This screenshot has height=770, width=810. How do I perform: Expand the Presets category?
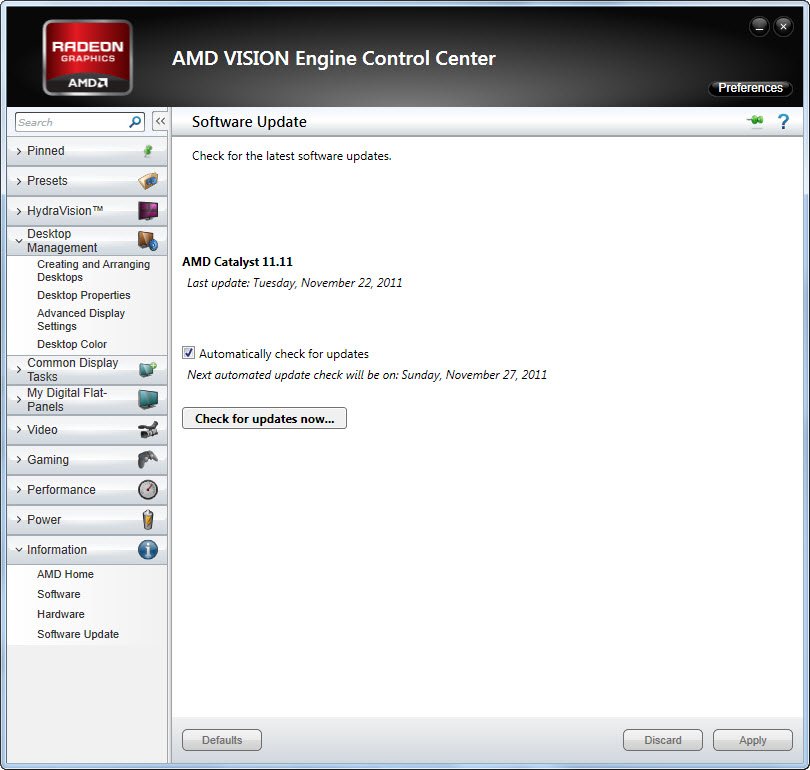tap(47, 181)
